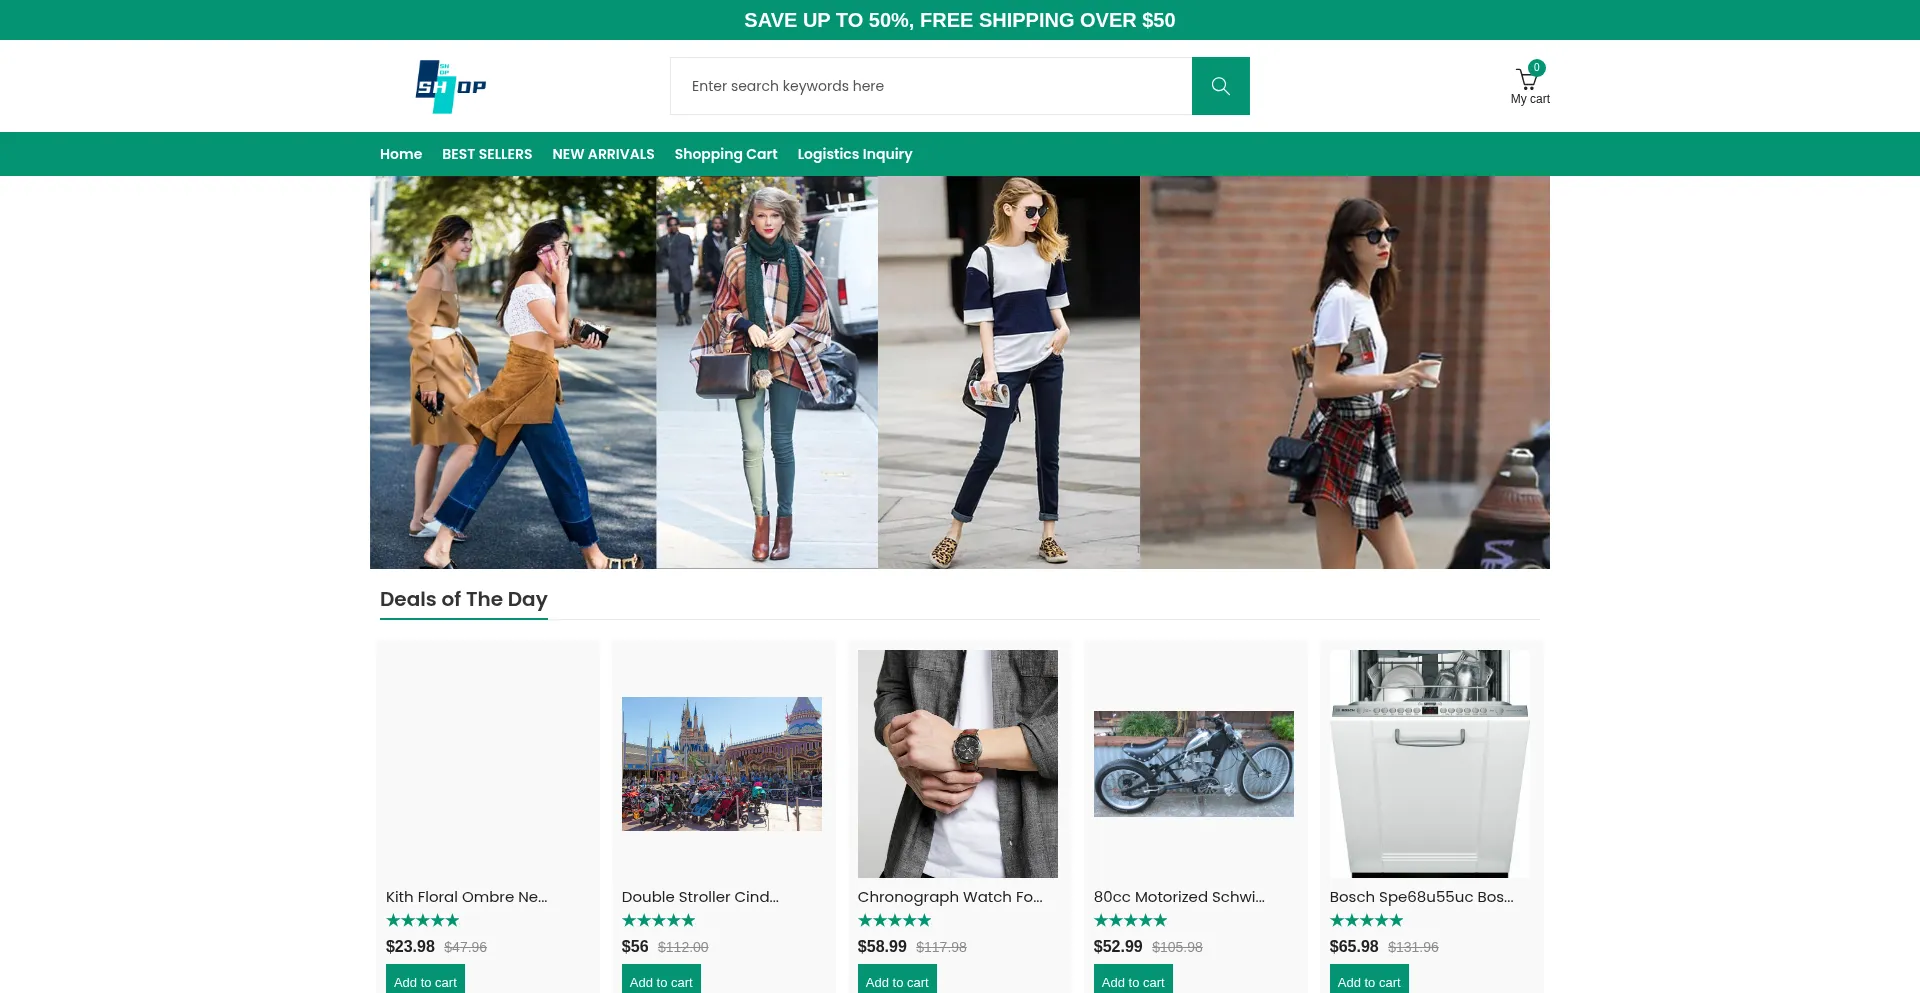Image resolution: width=1920 pixels, height=993 pixels.
Task: Click star rating under Chronograph Watch
Action: (894, 920)
